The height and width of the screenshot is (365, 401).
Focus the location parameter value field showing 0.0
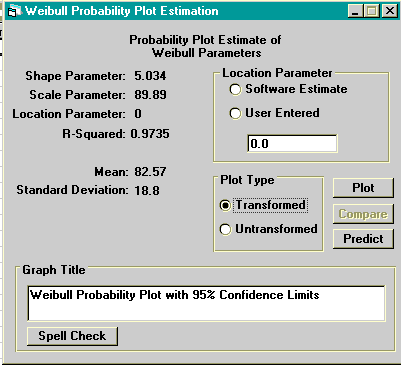point(292,144)
